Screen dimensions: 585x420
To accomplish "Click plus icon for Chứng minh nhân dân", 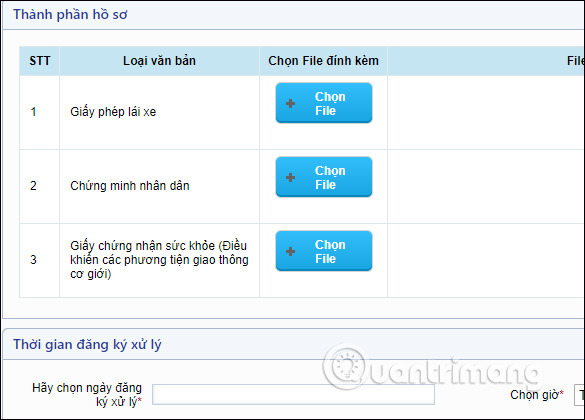I will point(291,178).
